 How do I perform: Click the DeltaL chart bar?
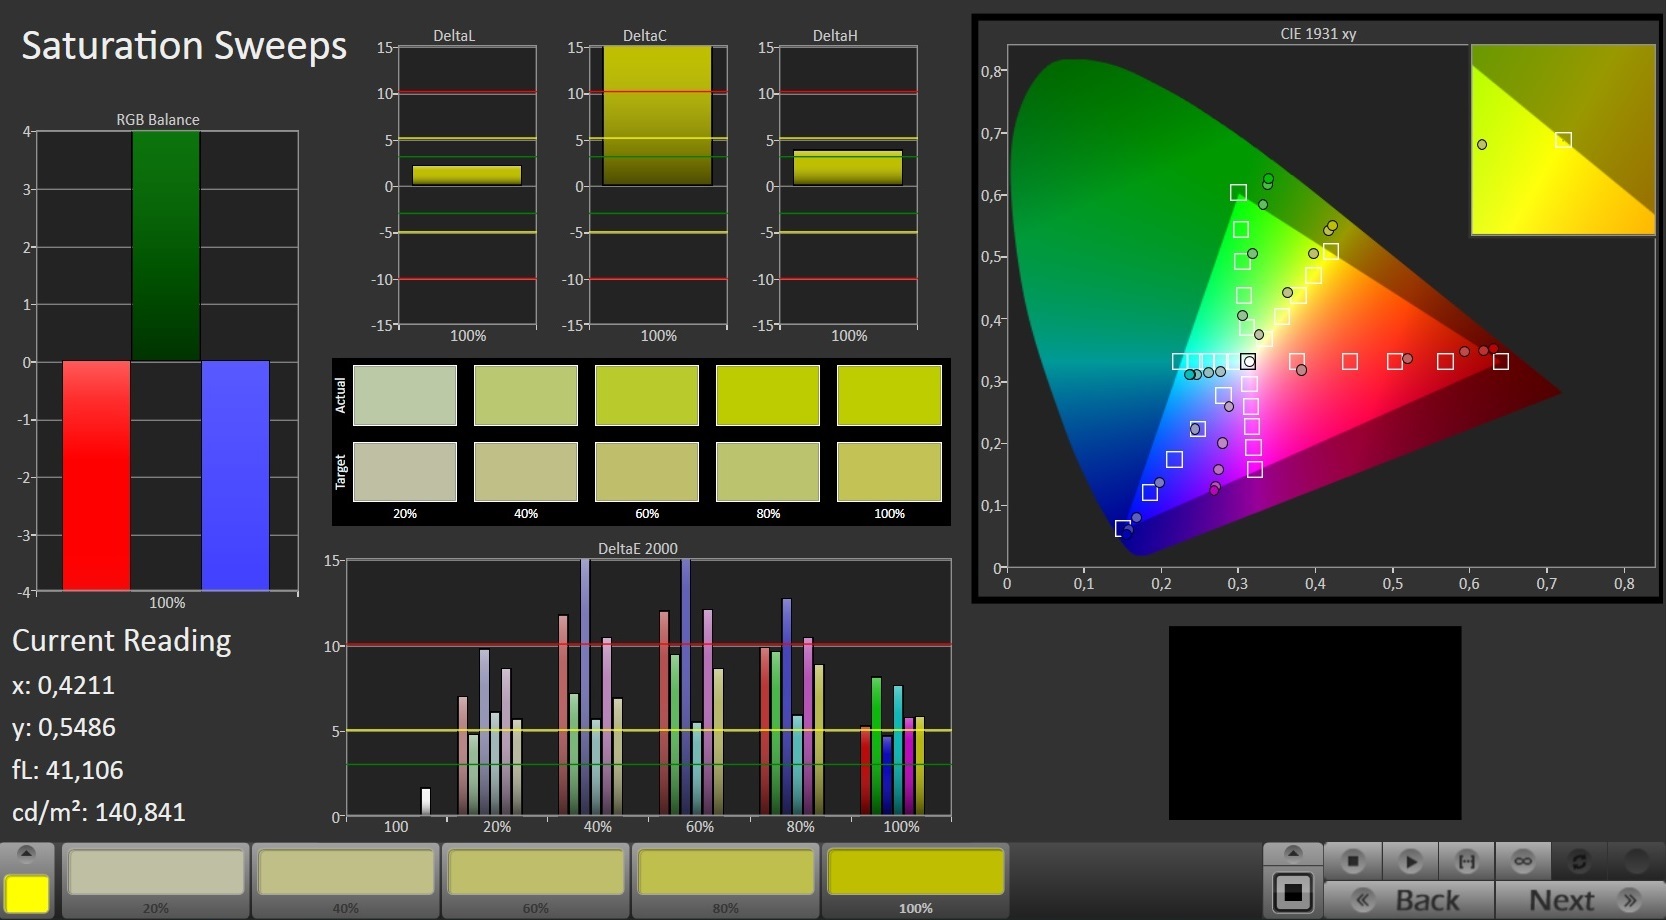[467, 175]
